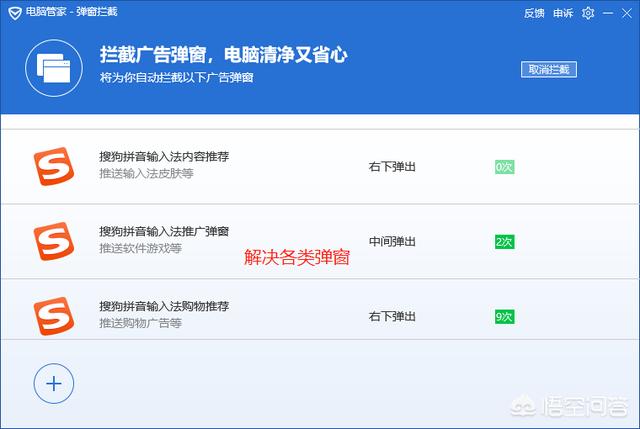Click Sogou icon beside 搜狗拼音输入法推广弹窗
Image resolution: width=640 pixels, height=429 pixels.
[54, 241]
